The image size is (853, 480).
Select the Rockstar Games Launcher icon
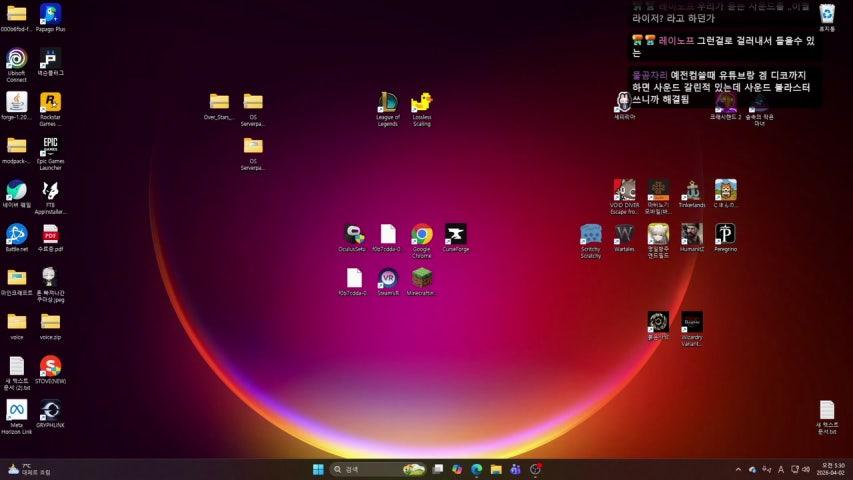(50, 102)
